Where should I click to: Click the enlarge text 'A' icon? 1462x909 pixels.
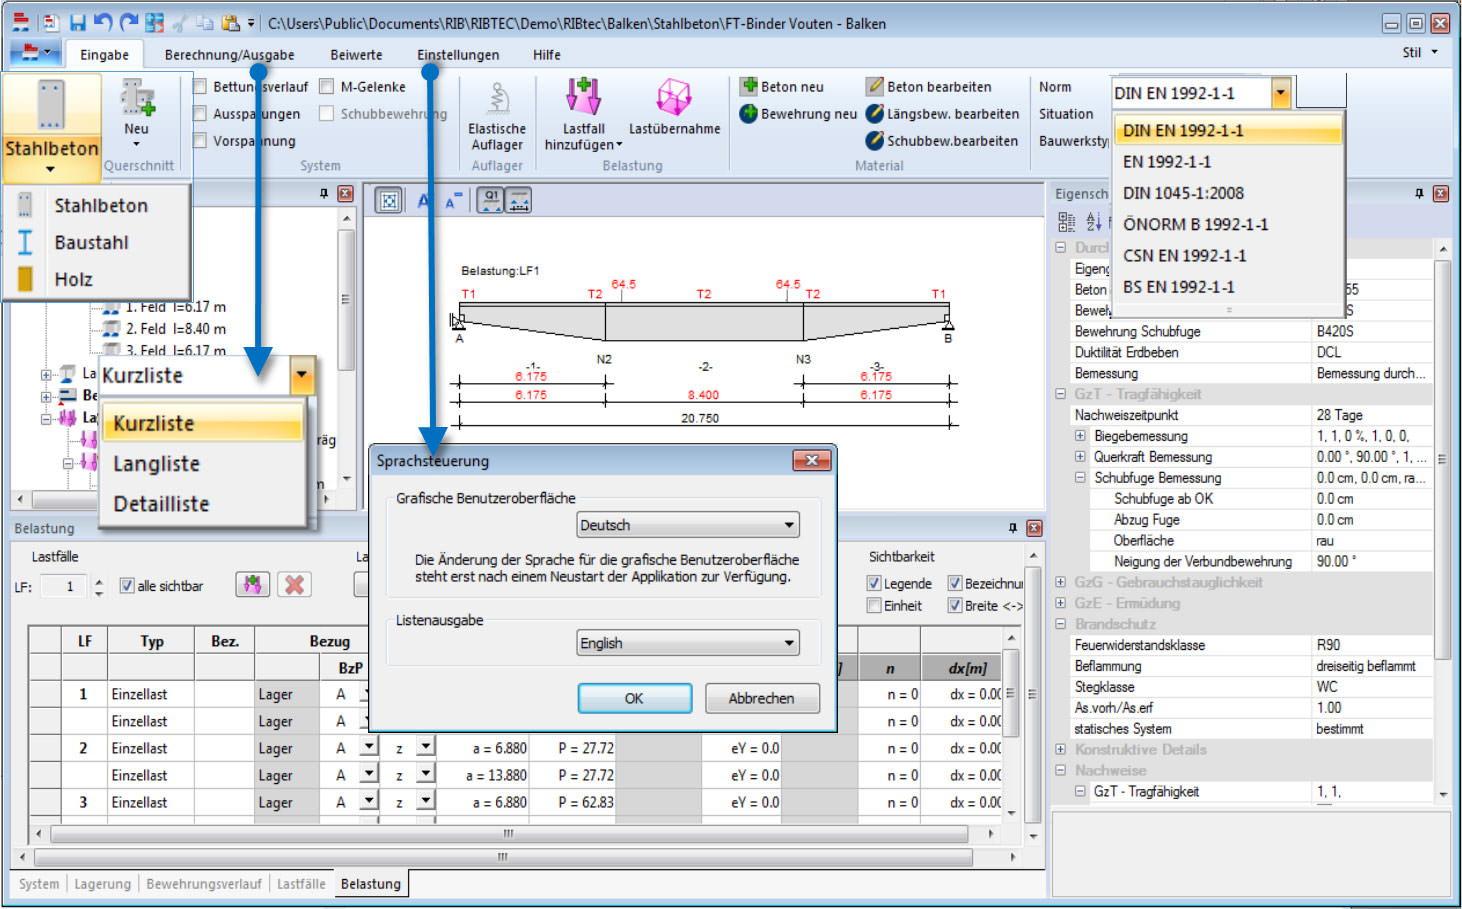pos(424,201)
